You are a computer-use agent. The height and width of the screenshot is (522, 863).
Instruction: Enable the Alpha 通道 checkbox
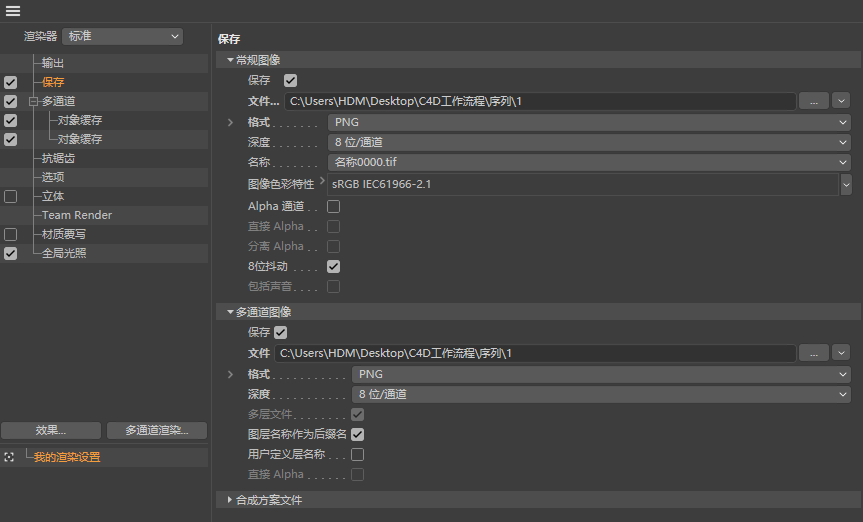pos(334,206)
